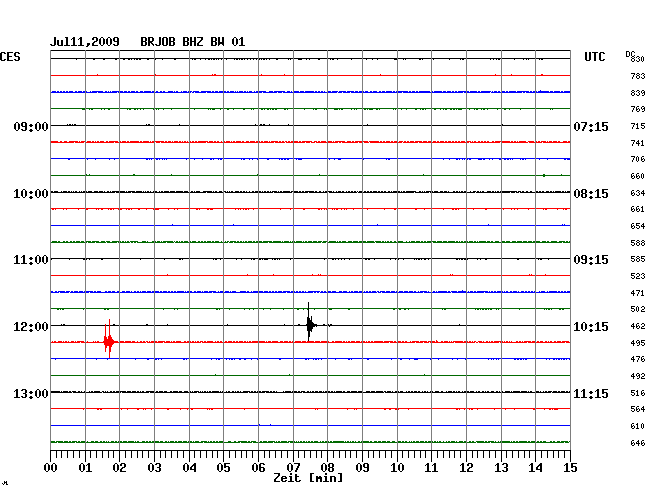The width and height of the screenshot is (650, 494).
Task: Click the 11:15 UTC time label
Action: pyautogui.click(x=591, y=393)
